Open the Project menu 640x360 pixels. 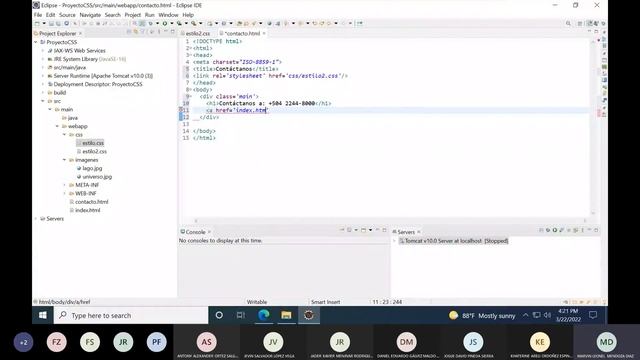click(133, 15)
